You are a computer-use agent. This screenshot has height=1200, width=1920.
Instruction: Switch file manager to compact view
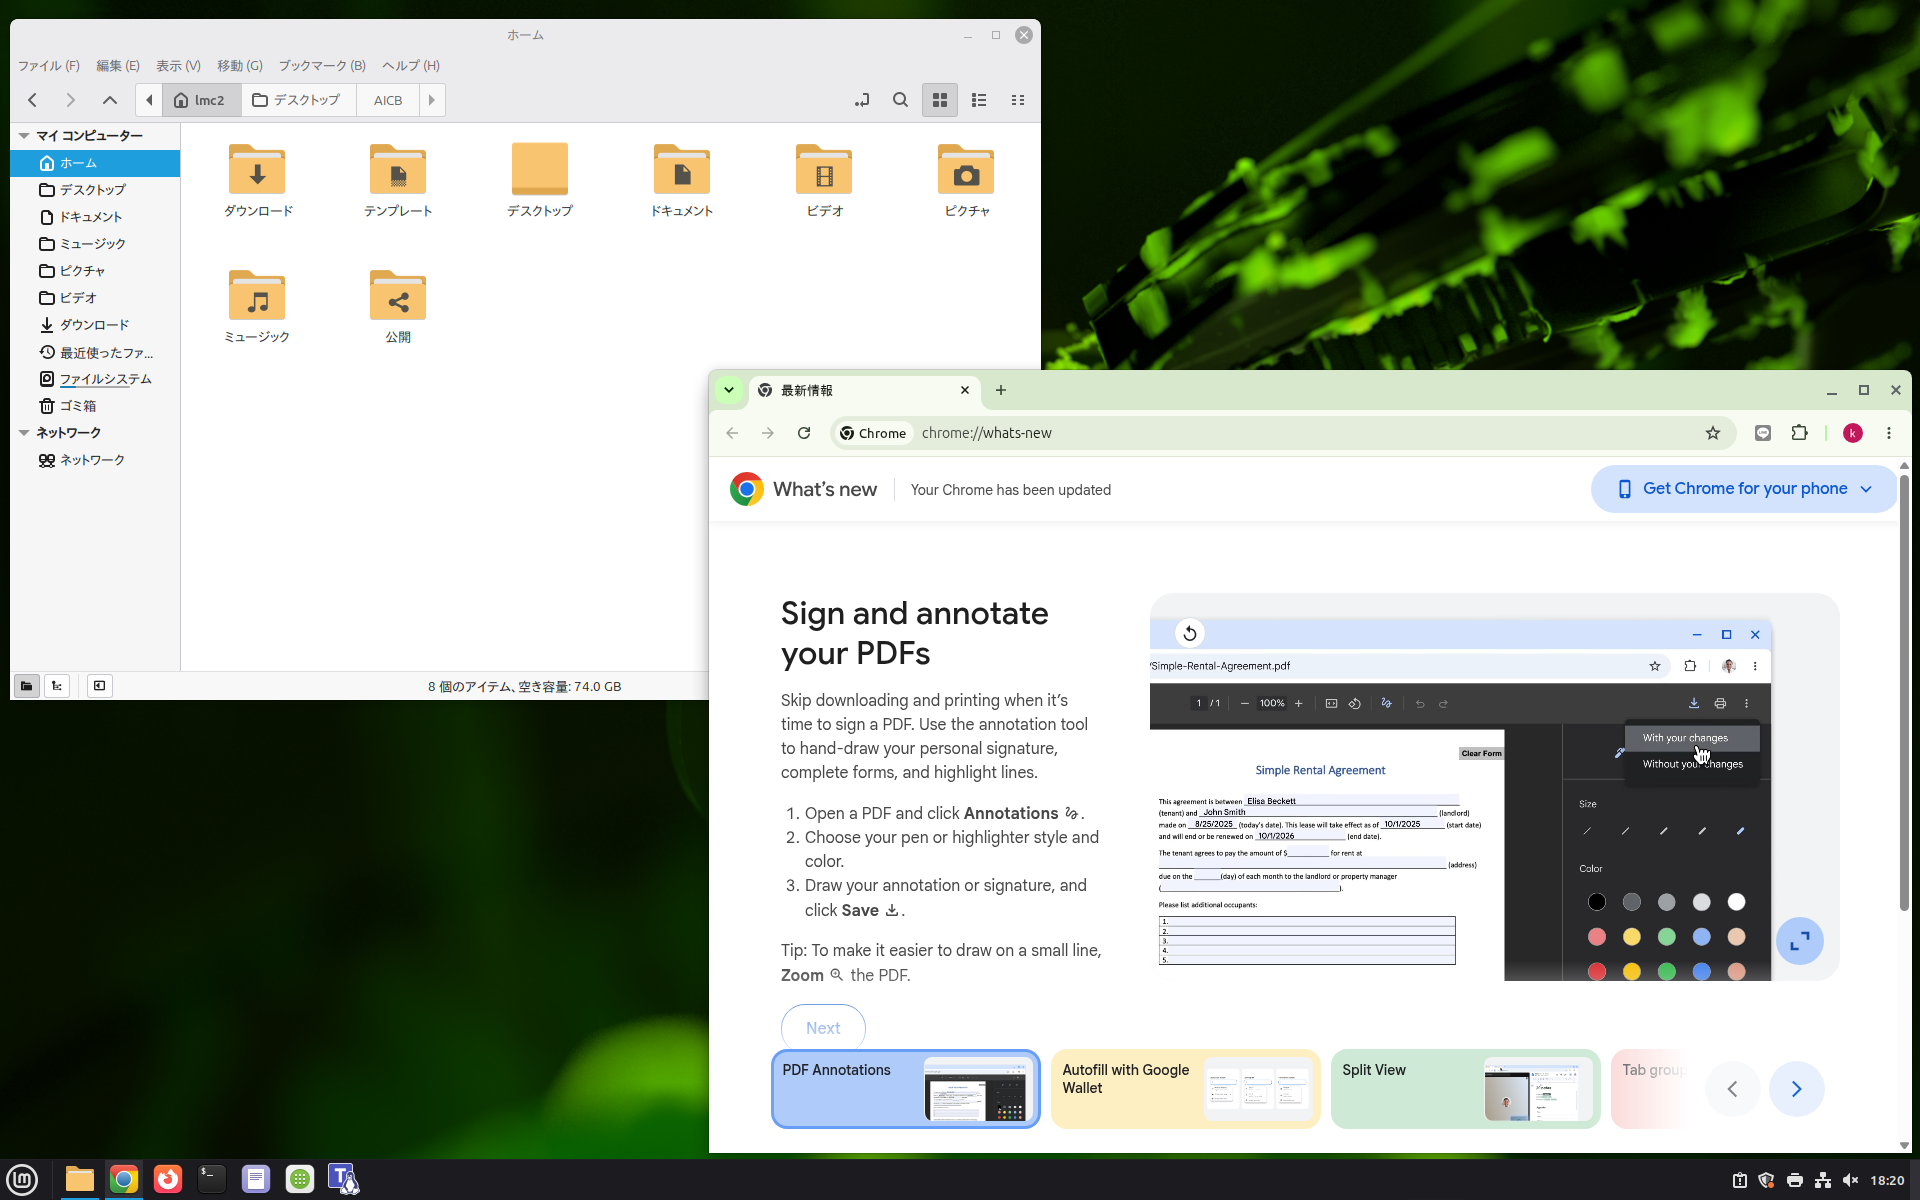[1018, 100]
